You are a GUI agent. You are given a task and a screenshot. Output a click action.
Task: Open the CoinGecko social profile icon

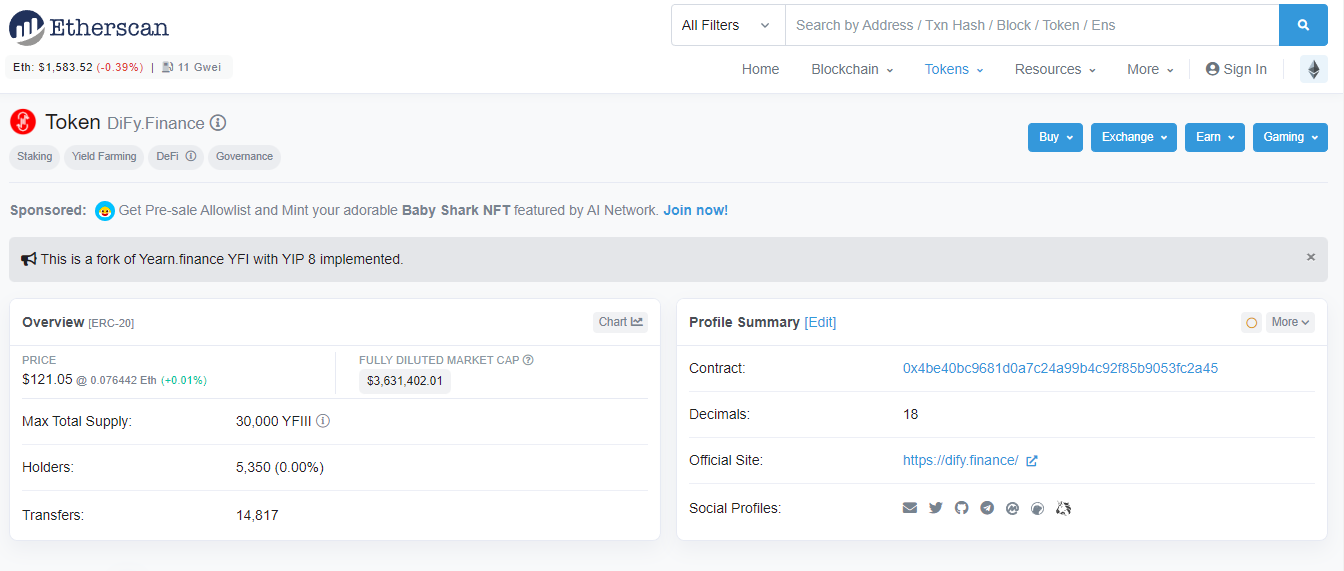click(x=1037, y=508)
